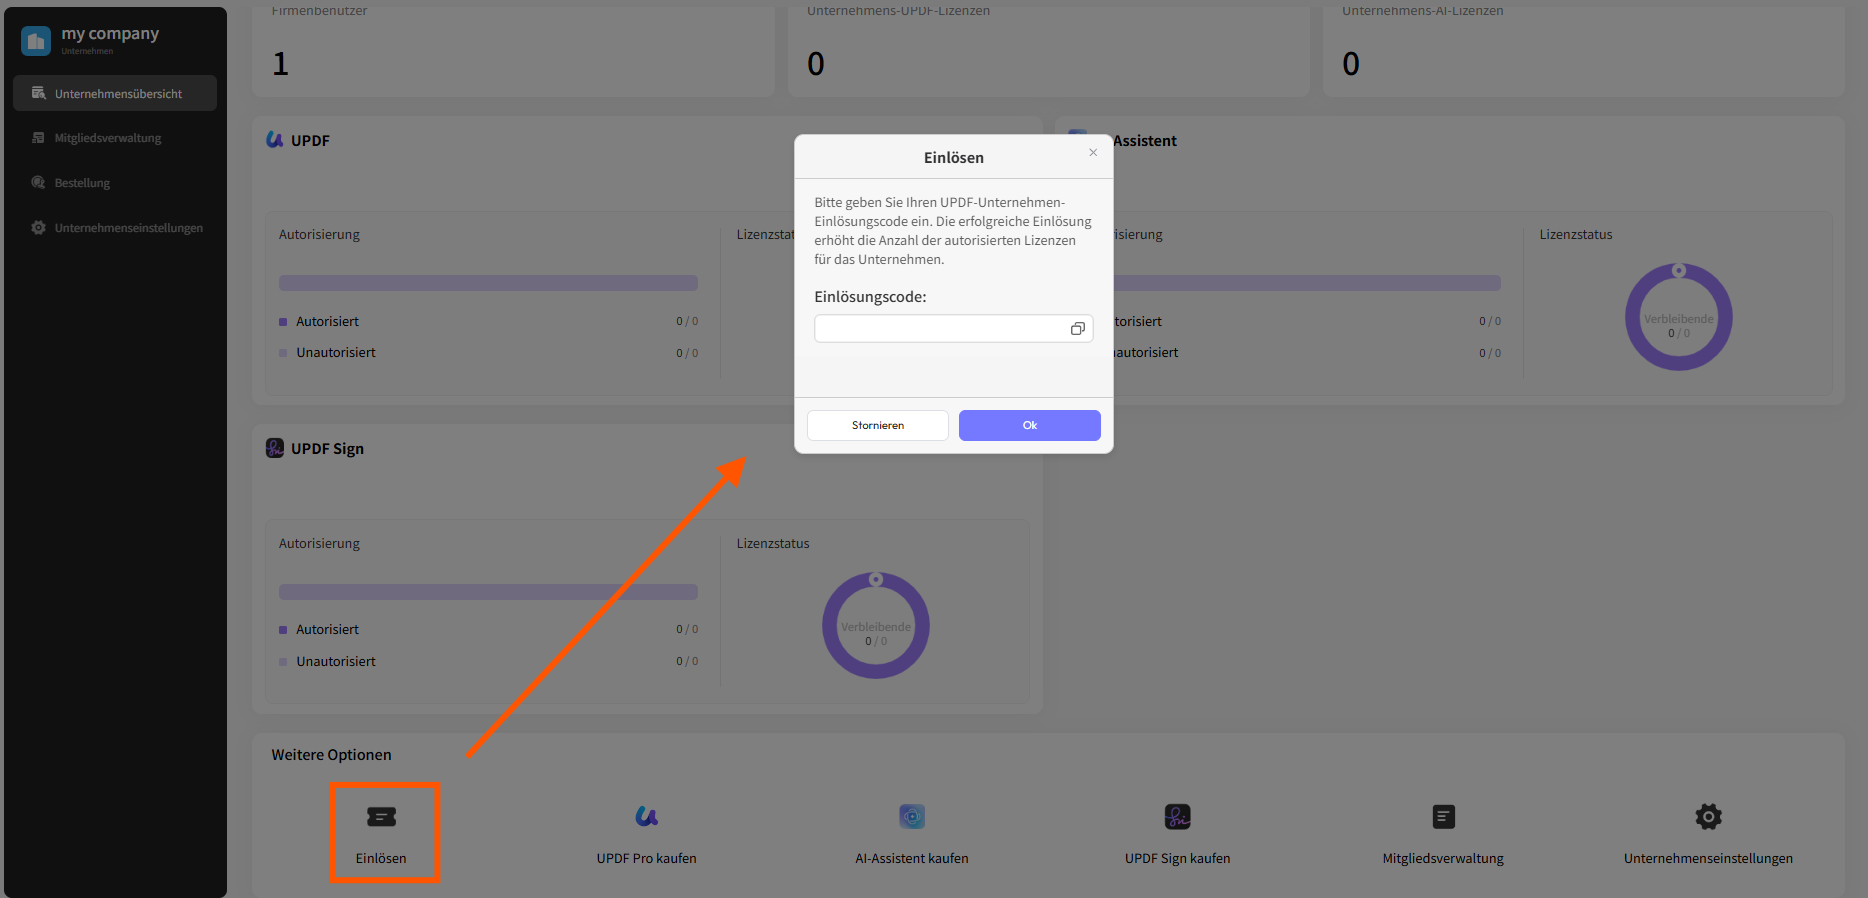
Task: Click the Unternehmensübersicht sidebar icon
Action: (x=38, y=93)
